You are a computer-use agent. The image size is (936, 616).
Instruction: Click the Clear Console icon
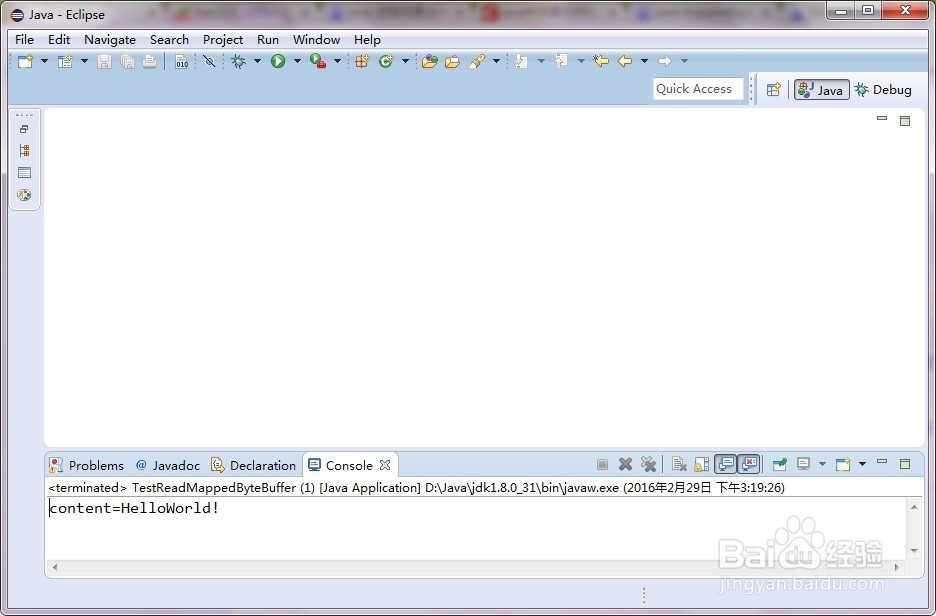tap(679, 464)
